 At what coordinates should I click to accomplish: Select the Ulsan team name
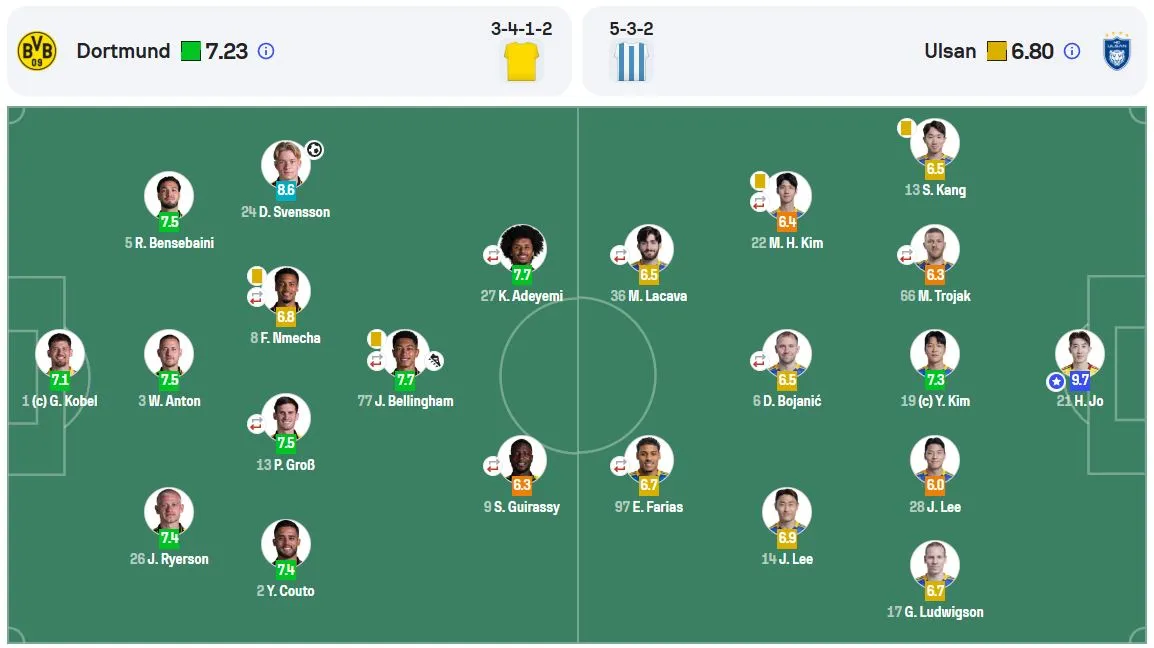(950, 51)
